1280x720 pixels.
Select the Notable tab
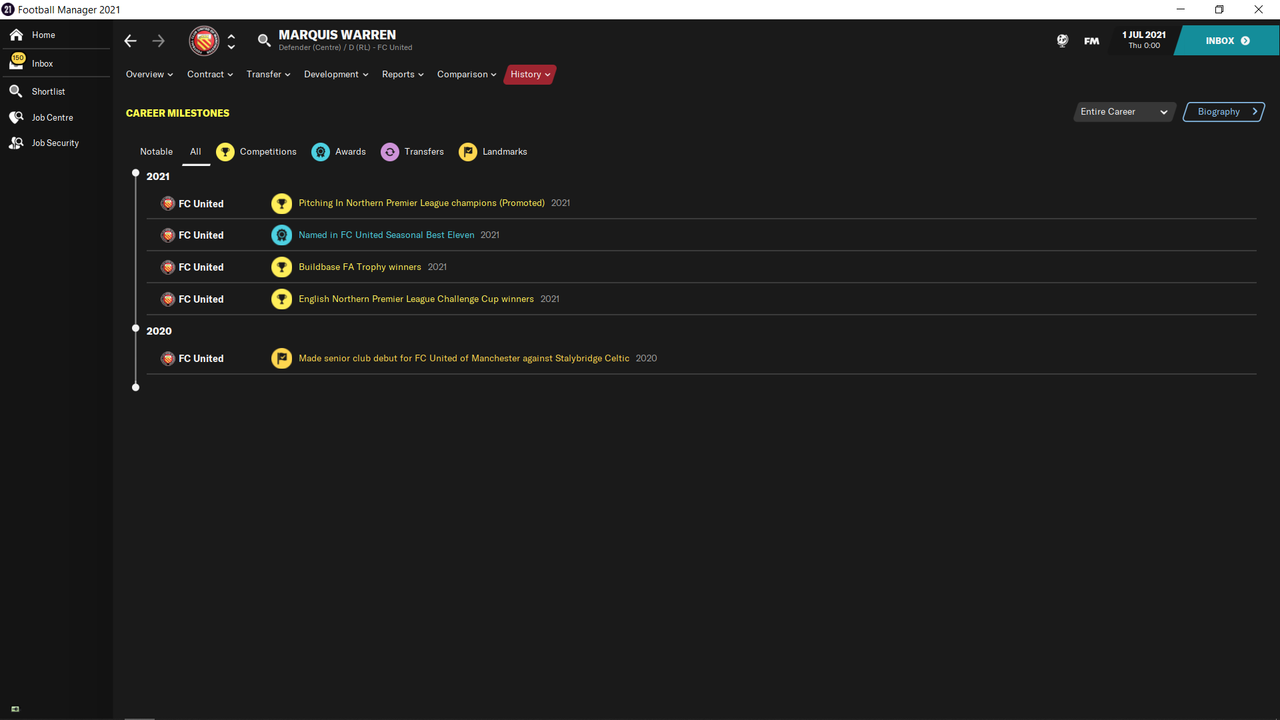point(156,152)
